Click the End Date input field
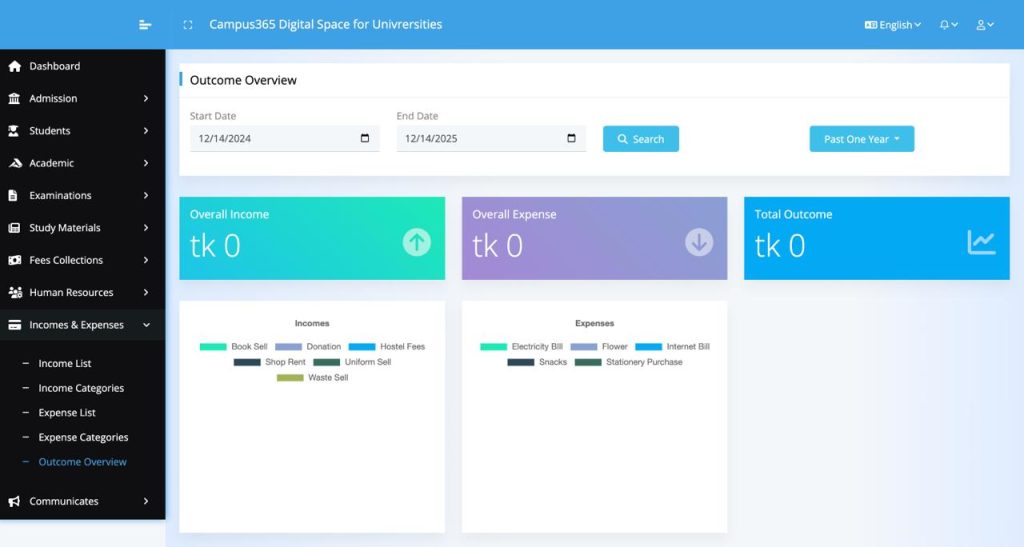 480,139
